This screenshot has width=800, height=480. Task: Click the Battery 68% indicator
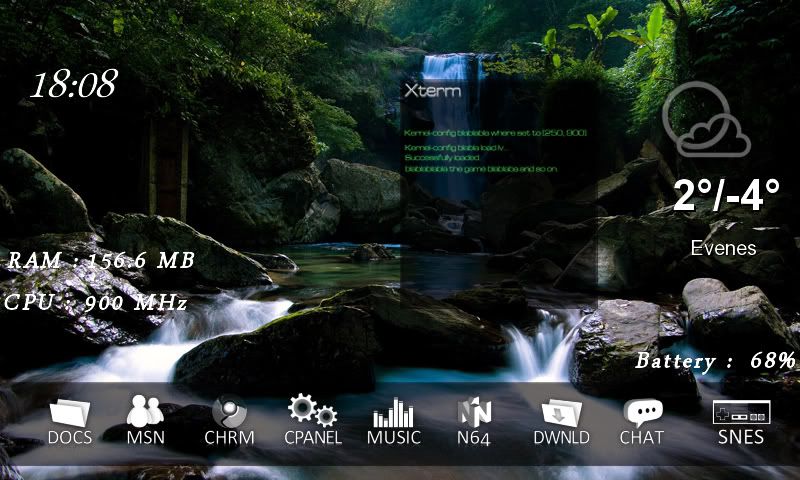[715, 361]
